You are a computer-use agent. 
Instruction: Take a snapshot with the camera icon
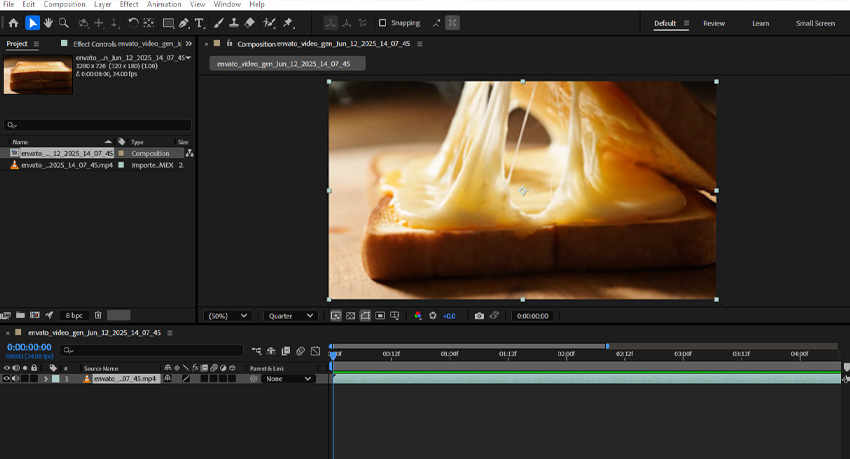click(479, 316)
